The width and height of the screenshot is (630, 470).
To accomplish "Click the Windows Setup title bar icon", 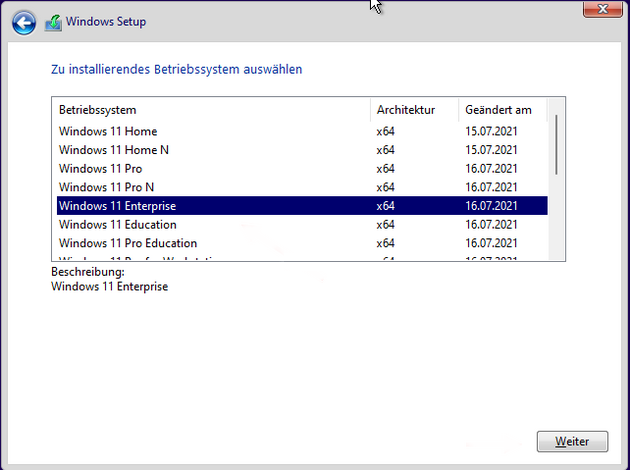I will pyautogui.click(x=53, y=21).
